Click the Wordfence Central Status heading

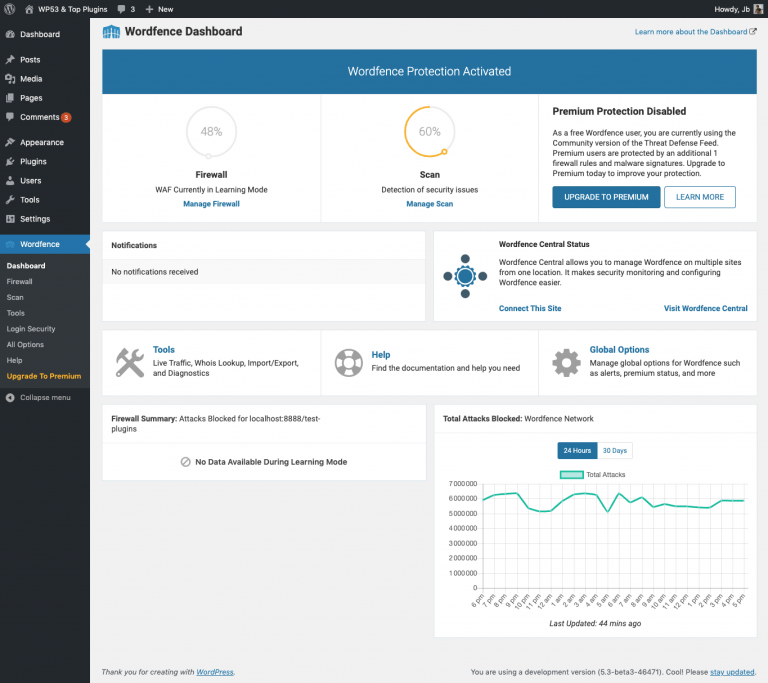pyautogui.click(x=544, y=244)
